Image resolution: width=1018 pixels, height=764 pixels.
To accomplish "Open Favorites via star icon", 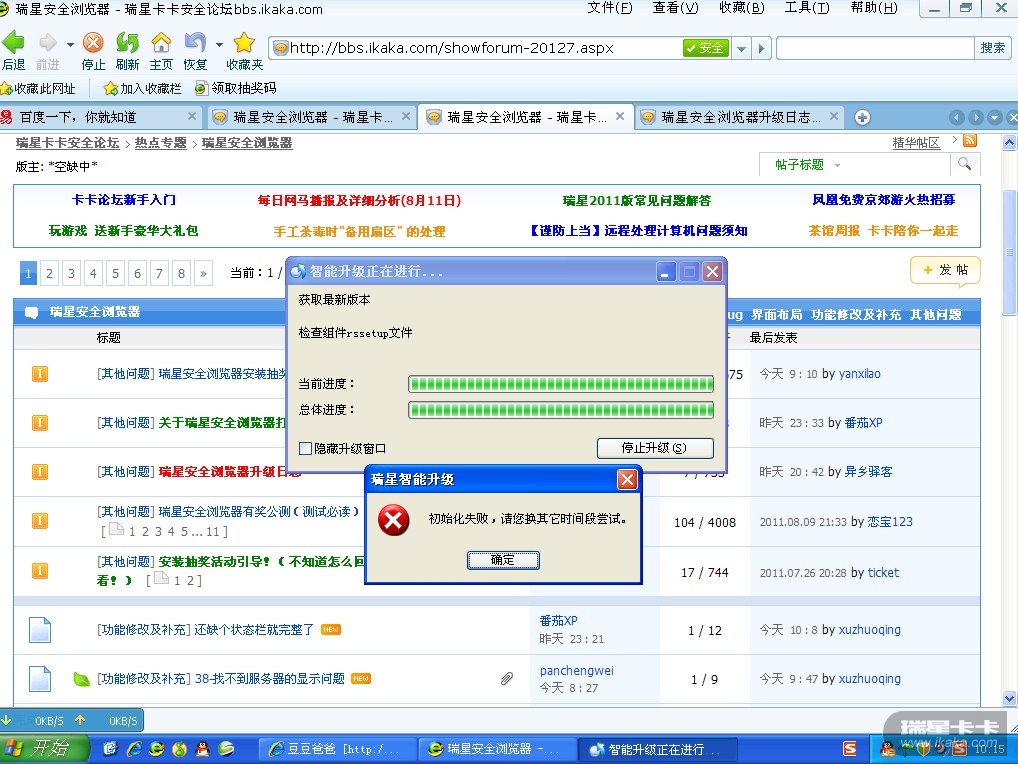I will [x=244, y=43].
